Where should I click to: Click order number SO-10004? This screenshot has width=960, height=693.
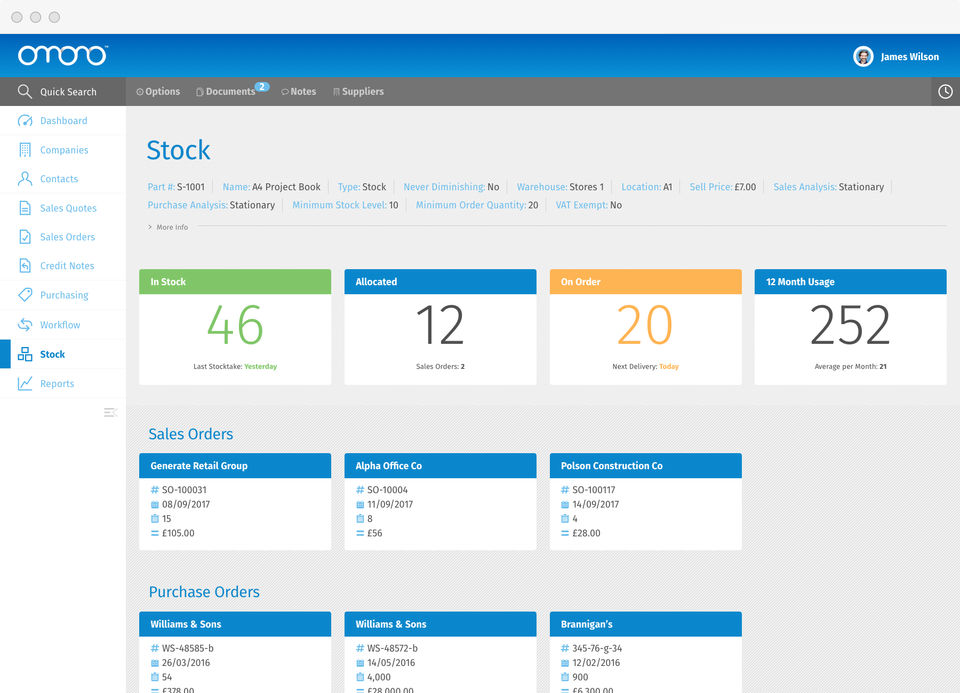click(x=387, y=490)
